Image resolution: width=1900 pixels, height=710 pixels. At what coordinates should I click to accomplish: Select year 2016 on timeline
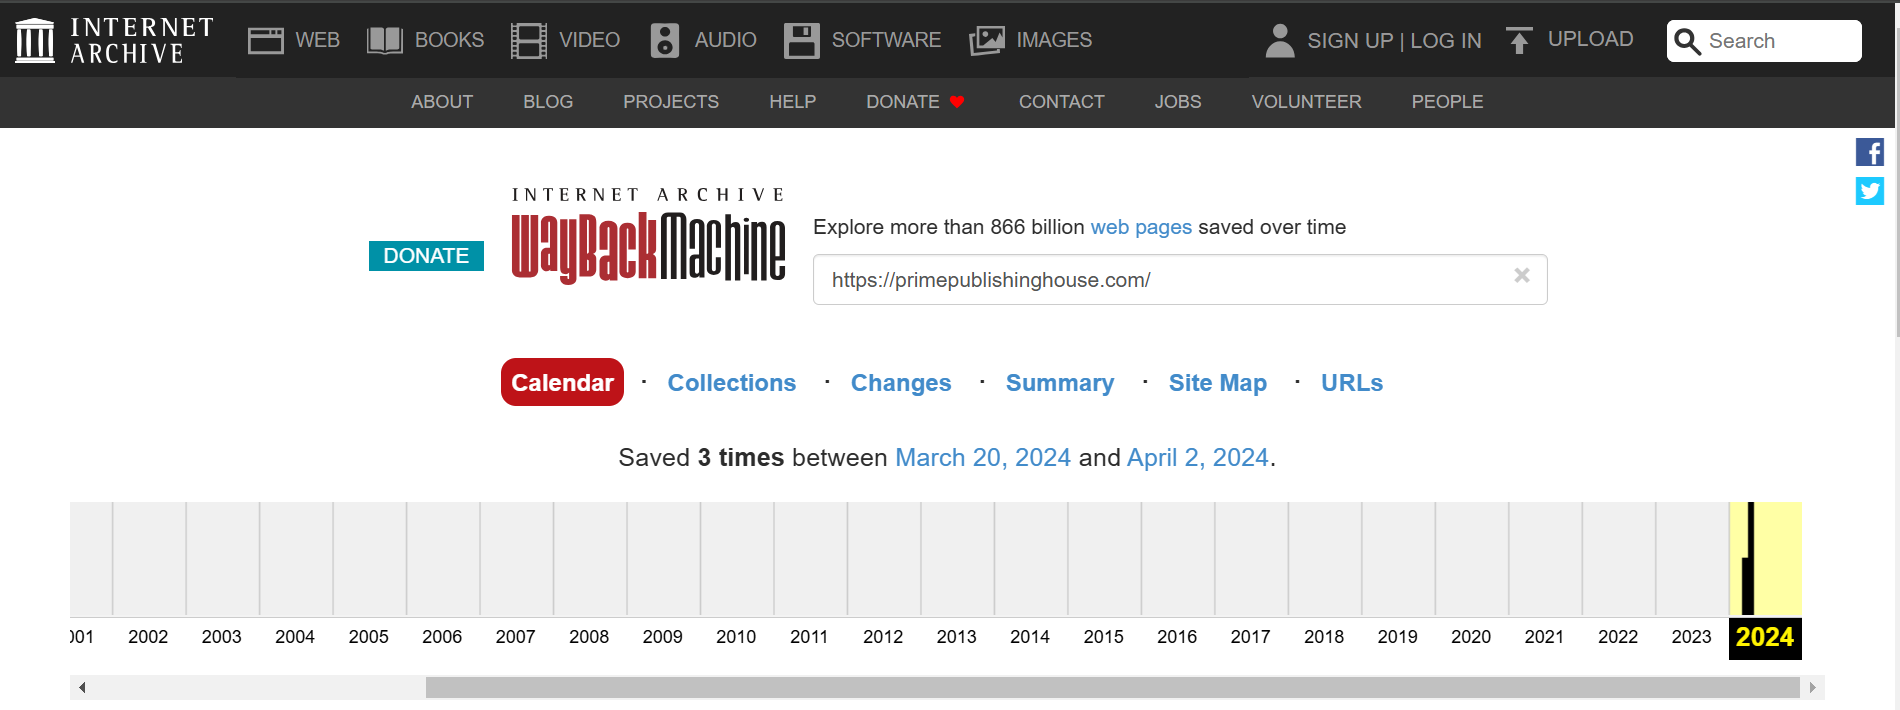click(1177, 637)
